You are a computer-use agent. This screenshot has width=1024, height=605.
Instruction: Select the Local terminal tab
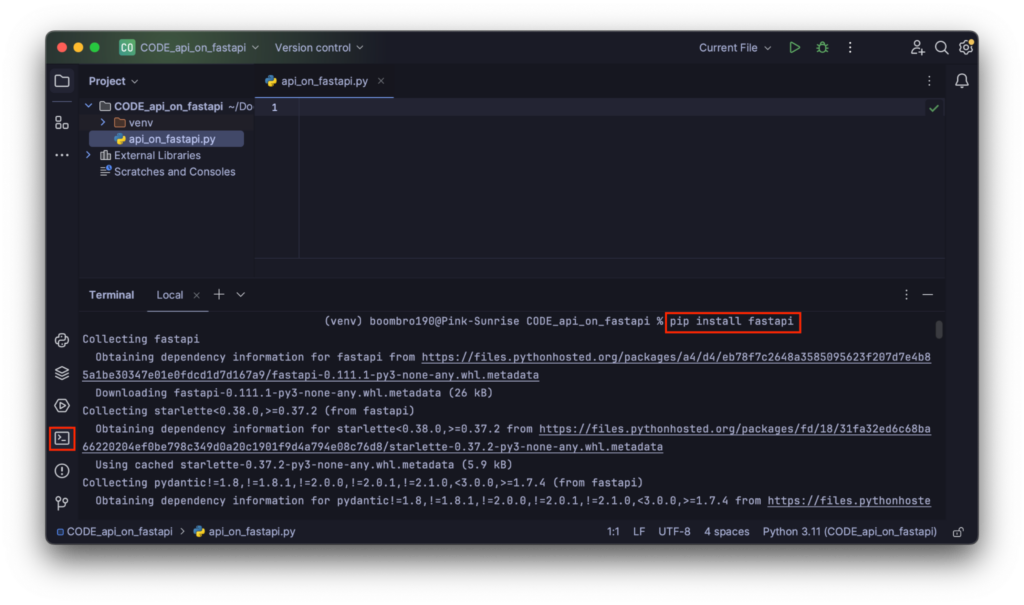click(x=168, y=295)
